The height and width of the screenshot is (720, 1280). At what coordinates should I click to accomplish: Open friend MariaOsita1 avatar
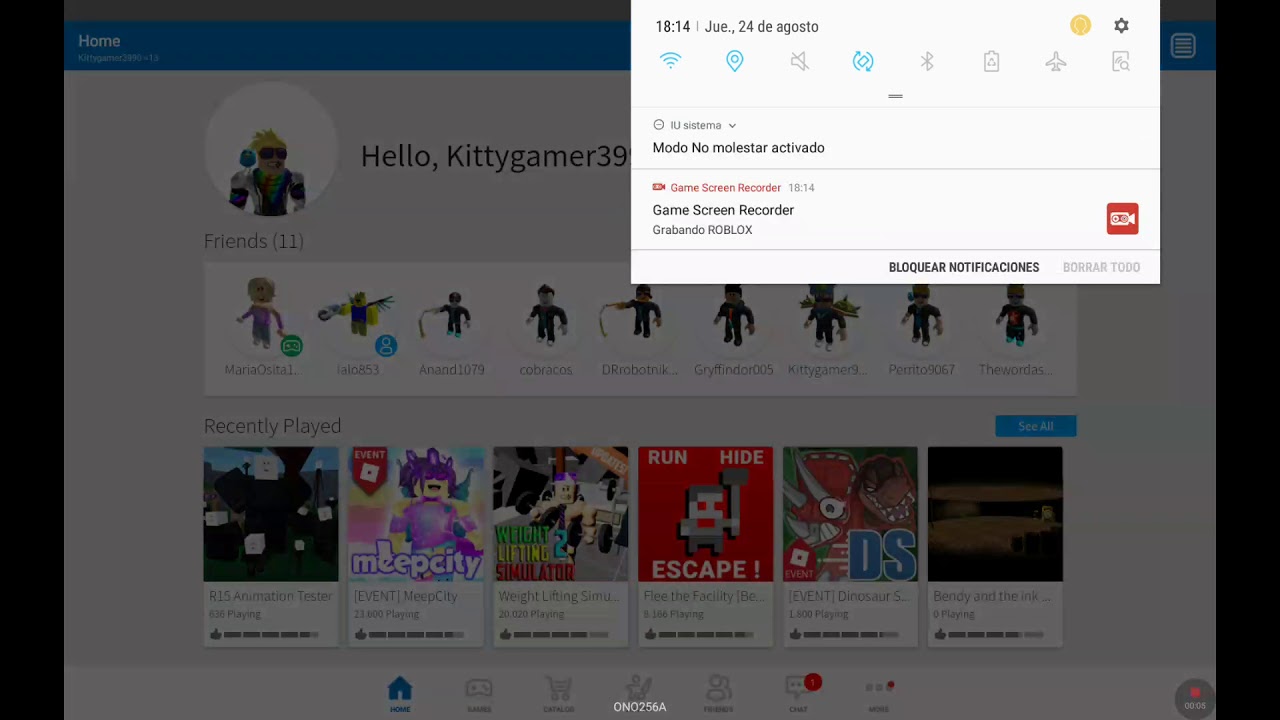click(262, 315)
